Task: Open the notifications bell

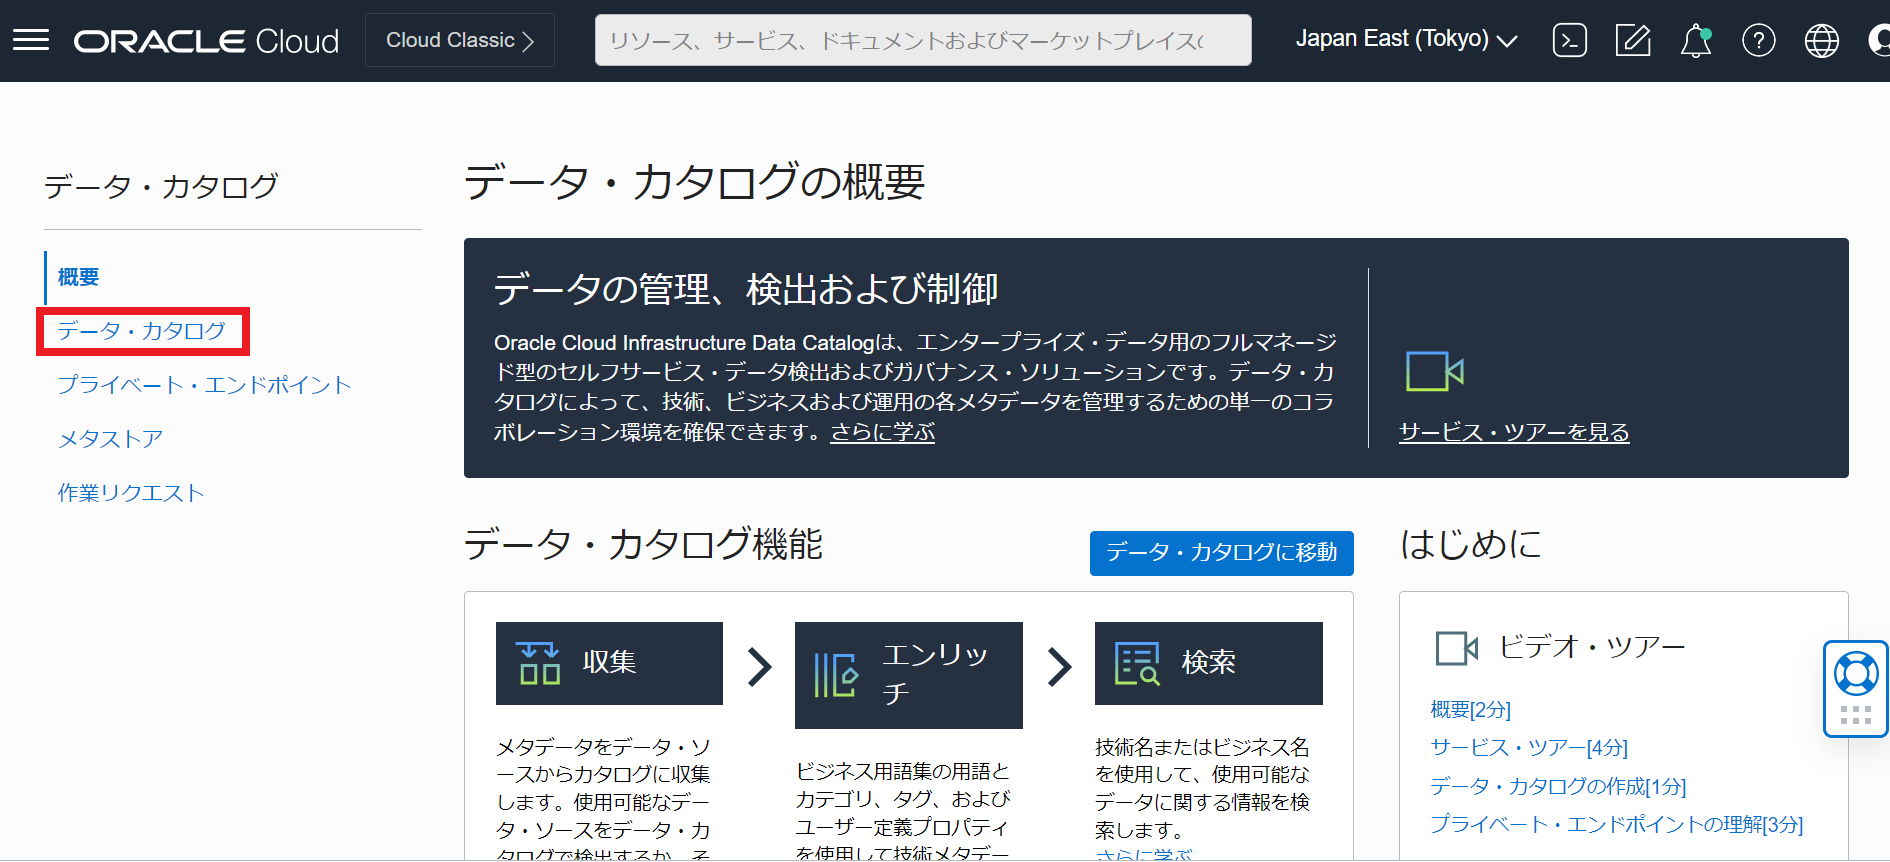Action: tap(1695, 41)
